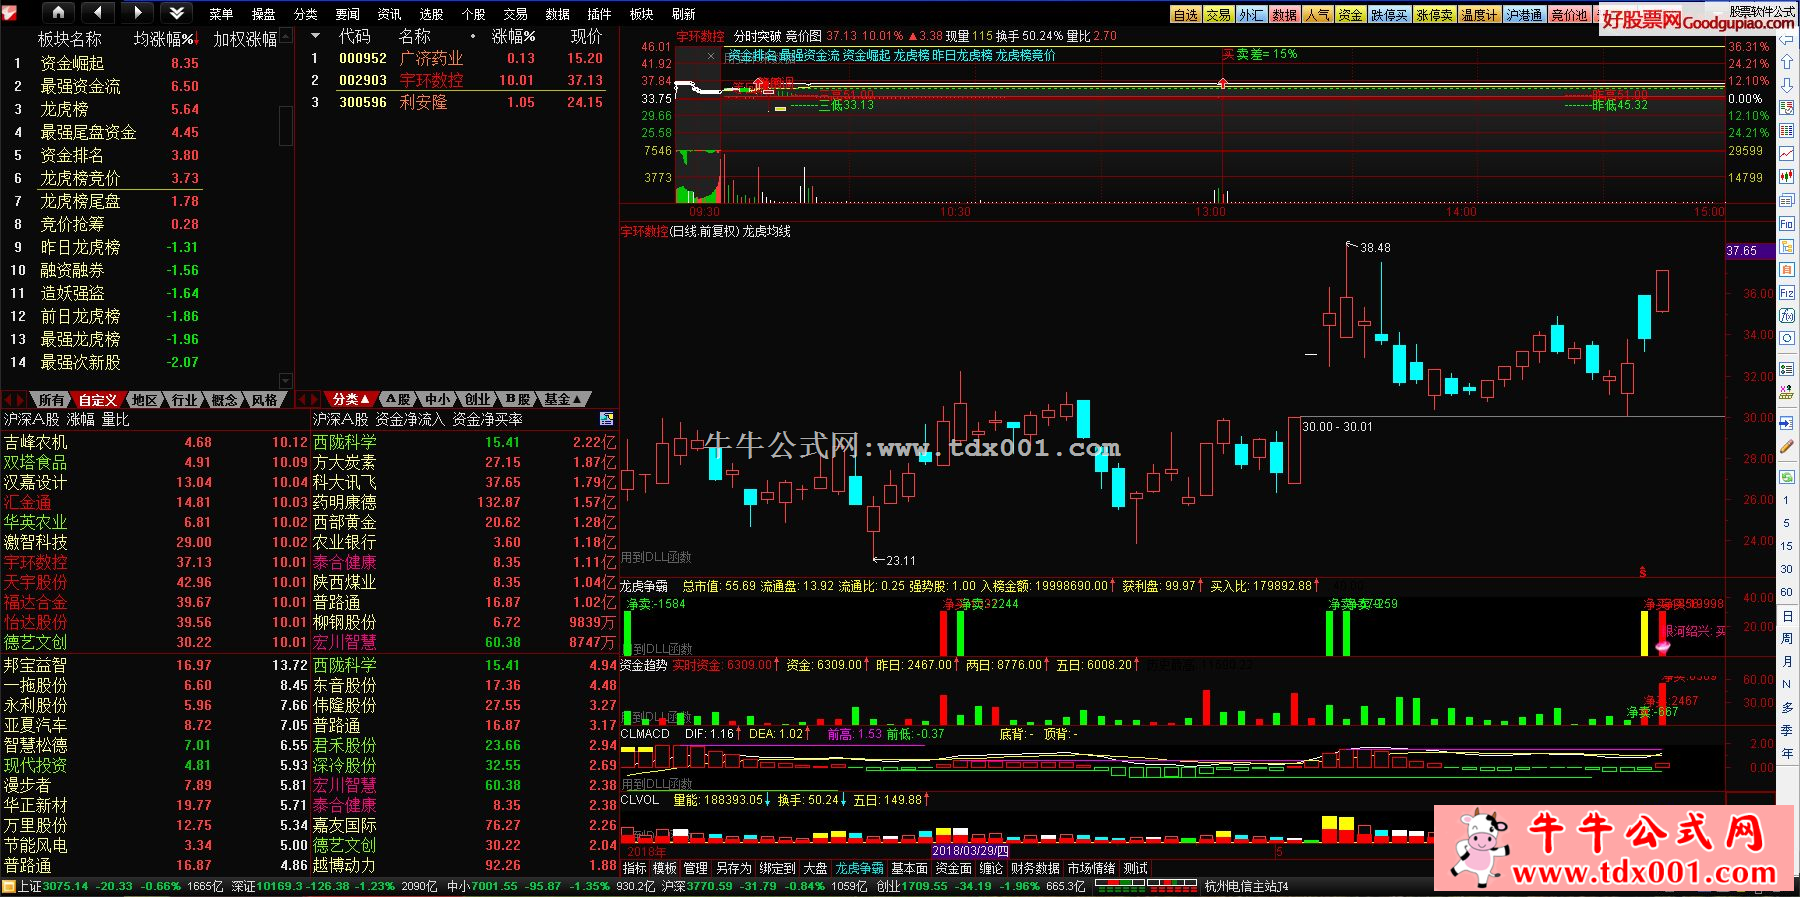Click the home icon in top toolbar
This screenshot has height=897, width=1800.
tap(58, 12)
